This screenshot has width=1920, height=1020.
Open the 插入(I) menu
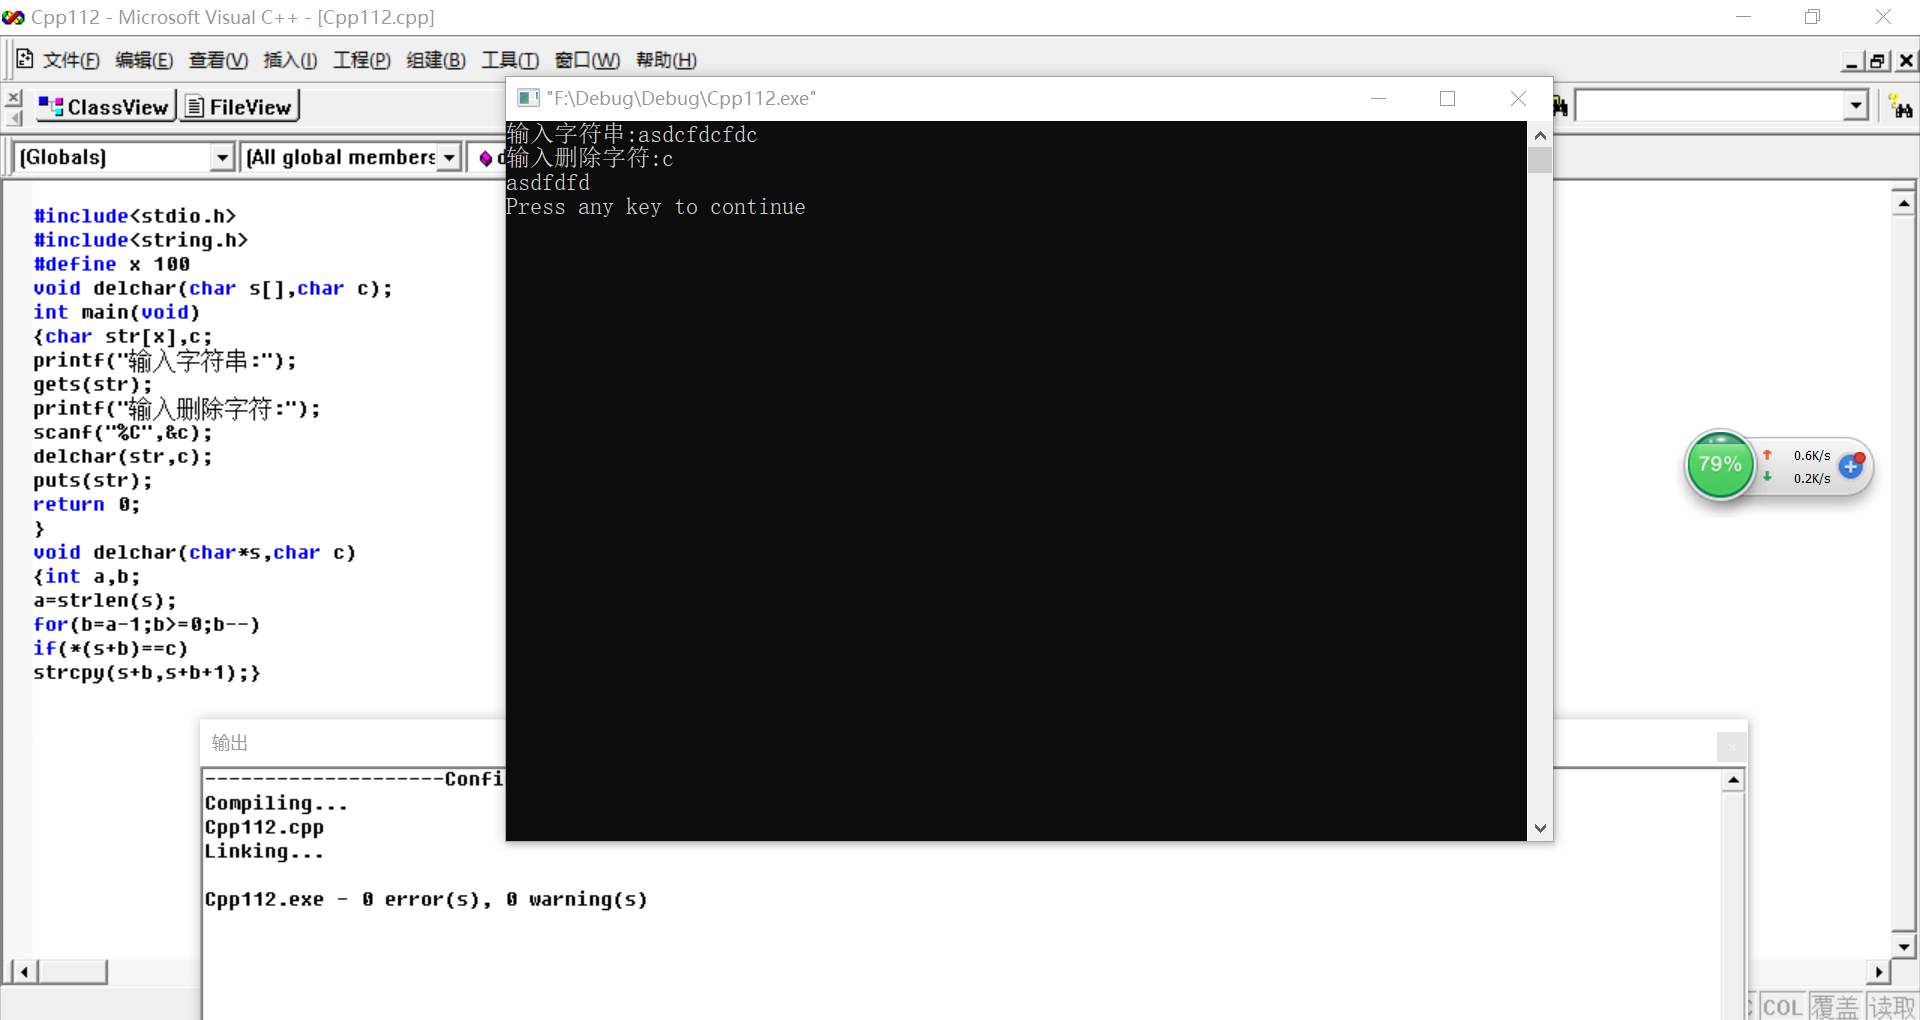tap(290, 60)
